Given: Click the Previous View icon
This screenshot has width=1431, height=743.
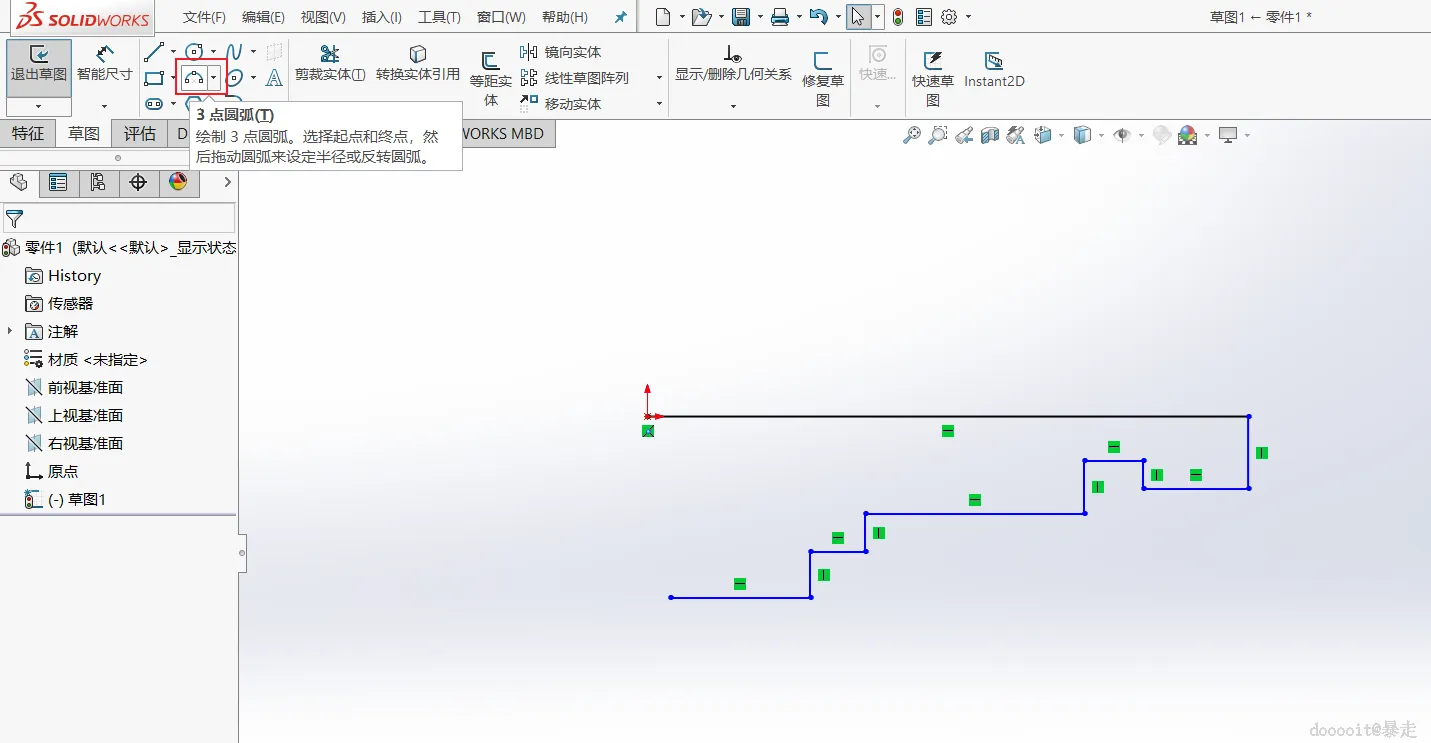Looking at the screenshot, I should pyautogui.click(x=964, y=135).
